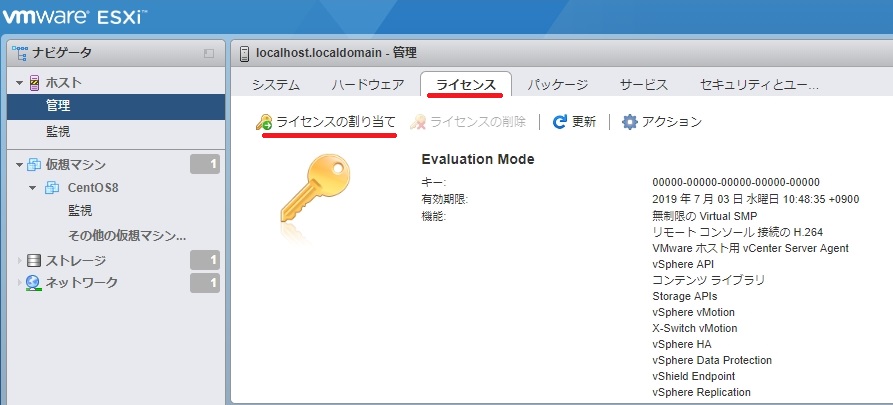Expand the ストレージ tree node
Image resolution: width=893 pixels, height=405 pixels.
pos(20,261)
